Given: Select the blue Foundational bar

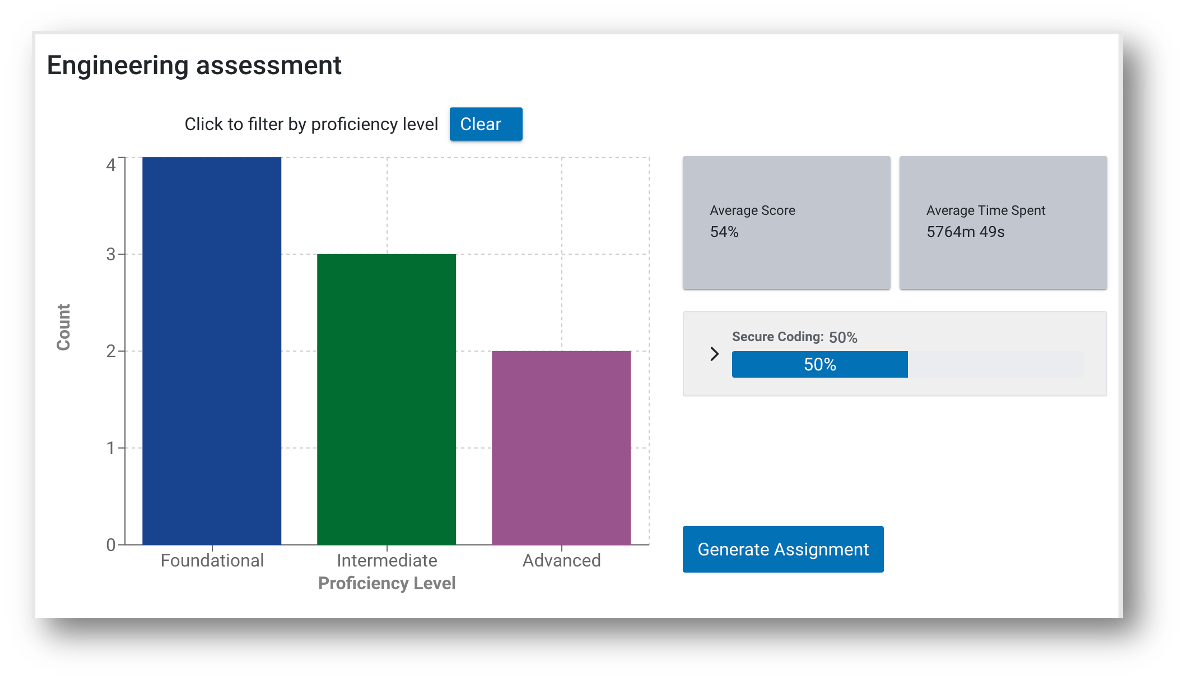Looking at the screenshot, I should tap(211, 350).
